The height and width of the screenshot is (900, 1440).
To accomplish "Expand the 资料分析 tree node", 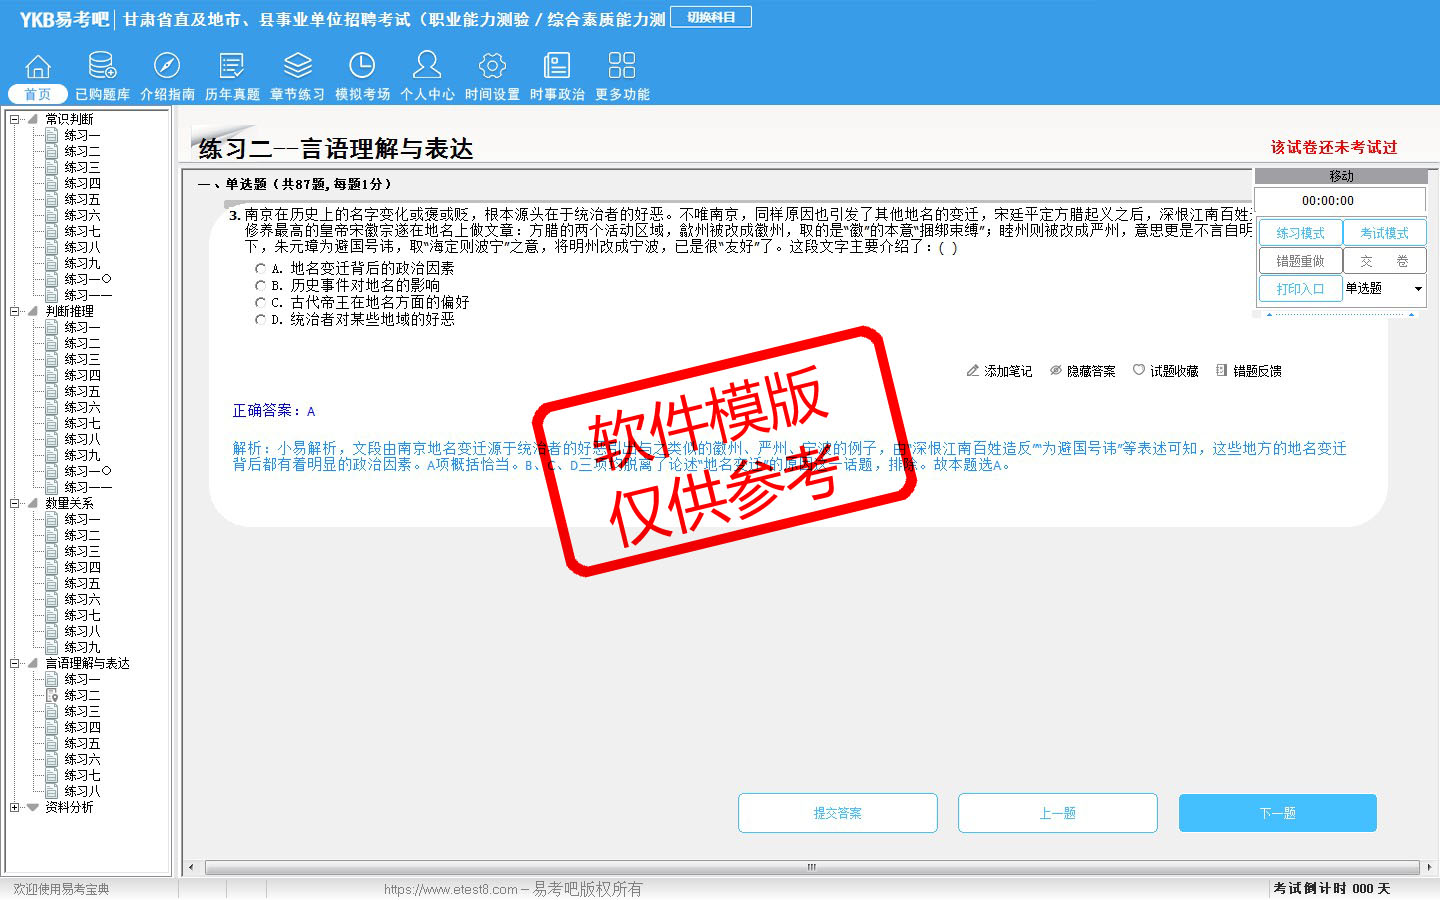I will (x=14, y=807).
